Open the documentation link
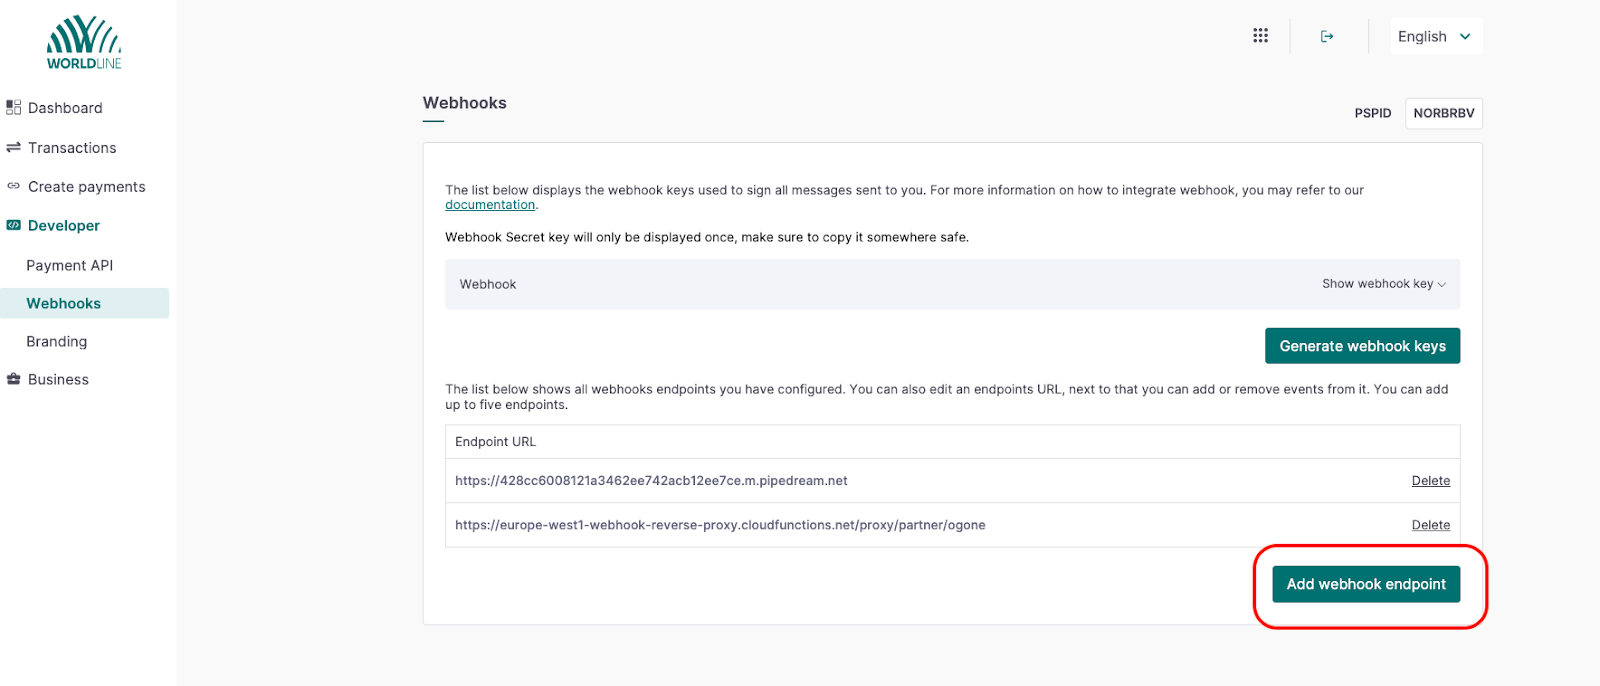 pos(490,205)
